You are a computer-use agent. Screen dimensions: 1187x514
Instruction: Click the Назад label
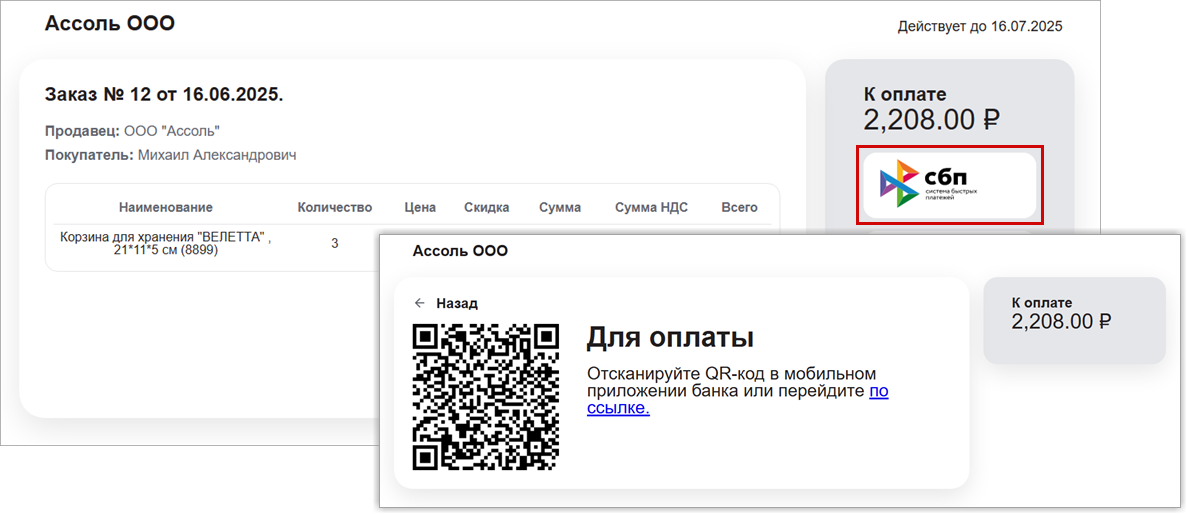457,304
